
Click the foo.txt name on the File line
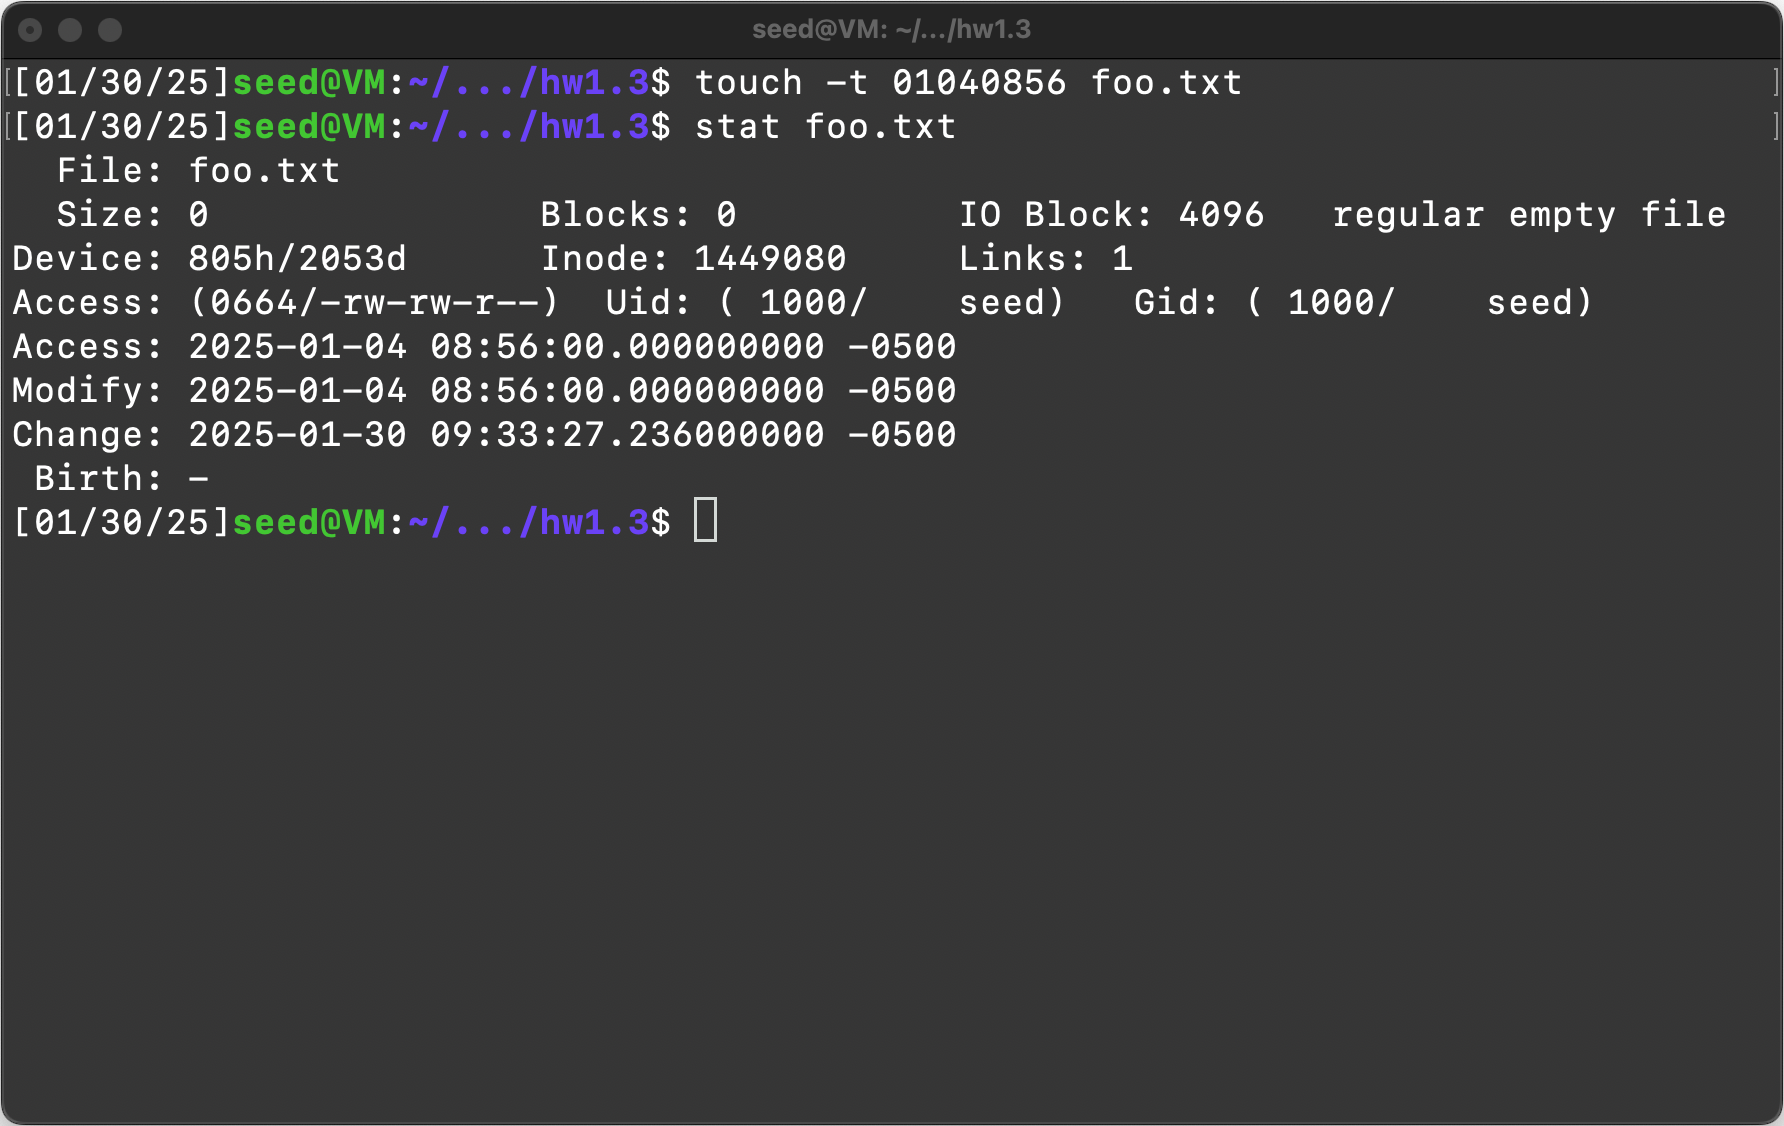pyautogui.click(x=265, y=170)
